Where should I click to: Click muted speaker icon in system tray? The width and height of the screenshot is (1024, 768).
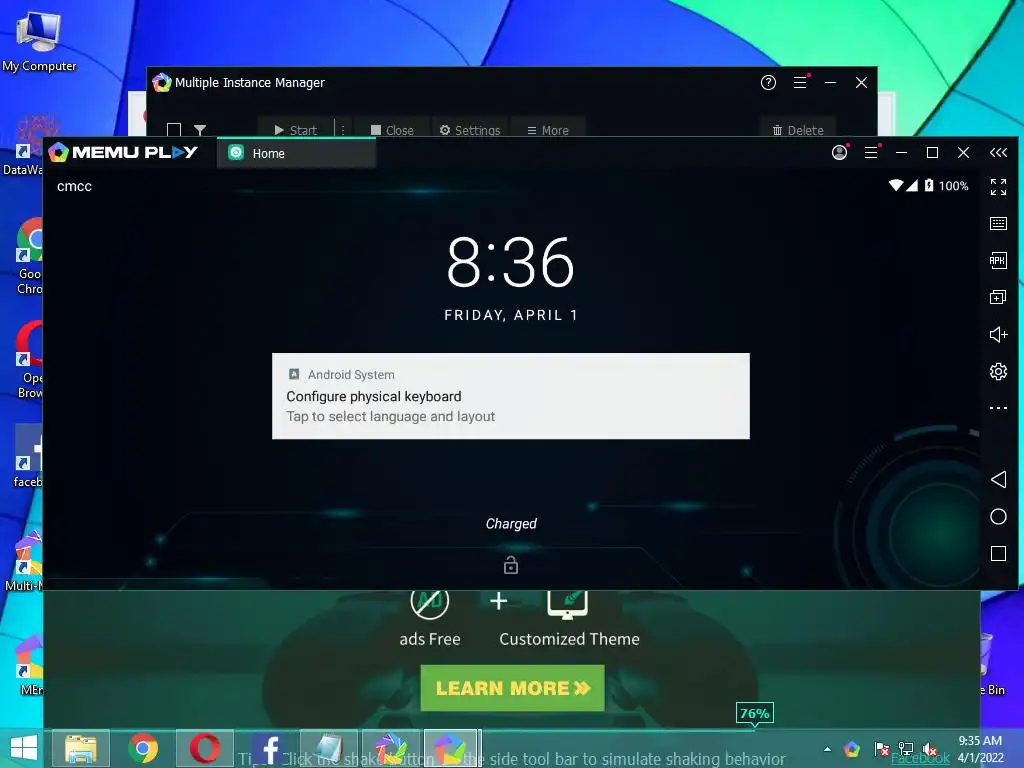[930, 749]
